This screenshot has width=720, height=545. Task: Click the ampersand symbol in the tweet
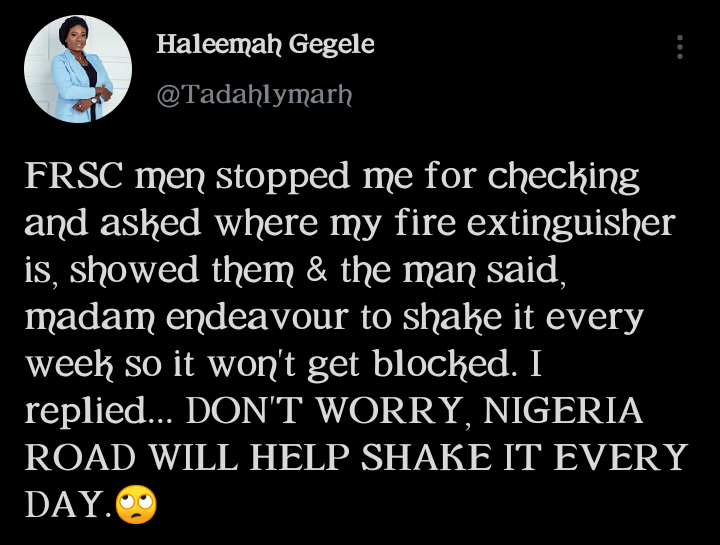(x=316, y=270)
